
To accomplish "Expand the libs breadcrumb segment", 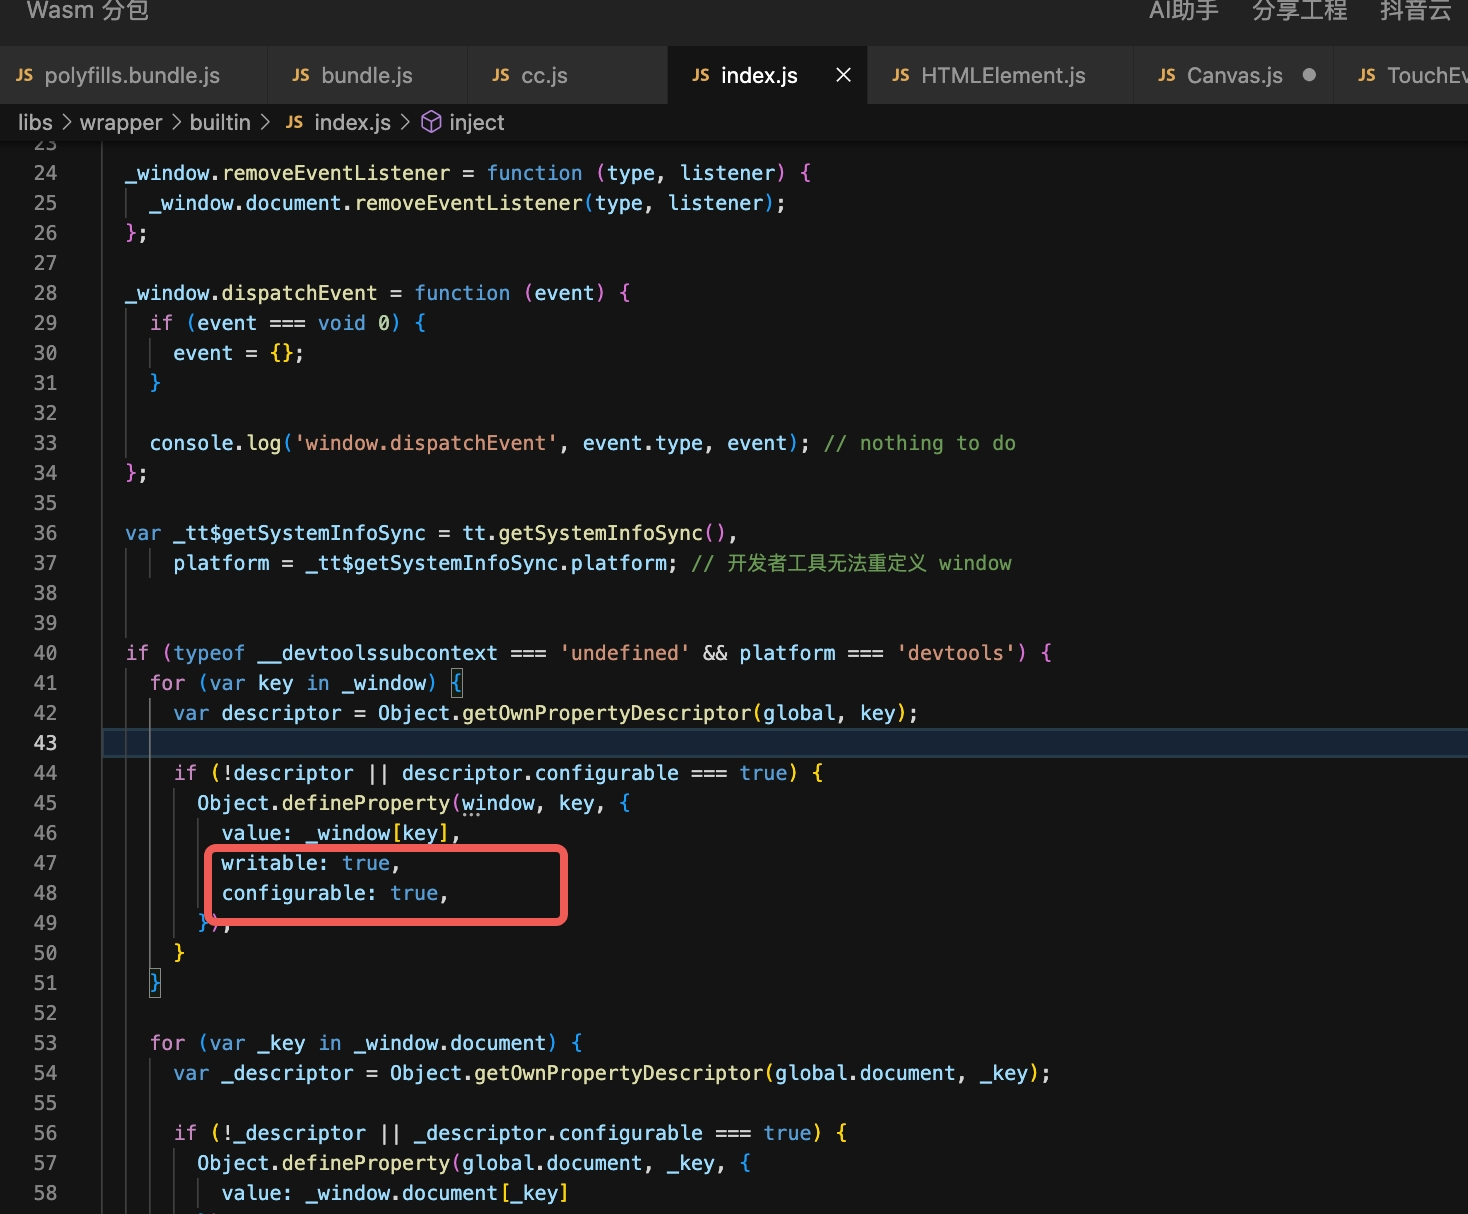I will click(35, 122).
